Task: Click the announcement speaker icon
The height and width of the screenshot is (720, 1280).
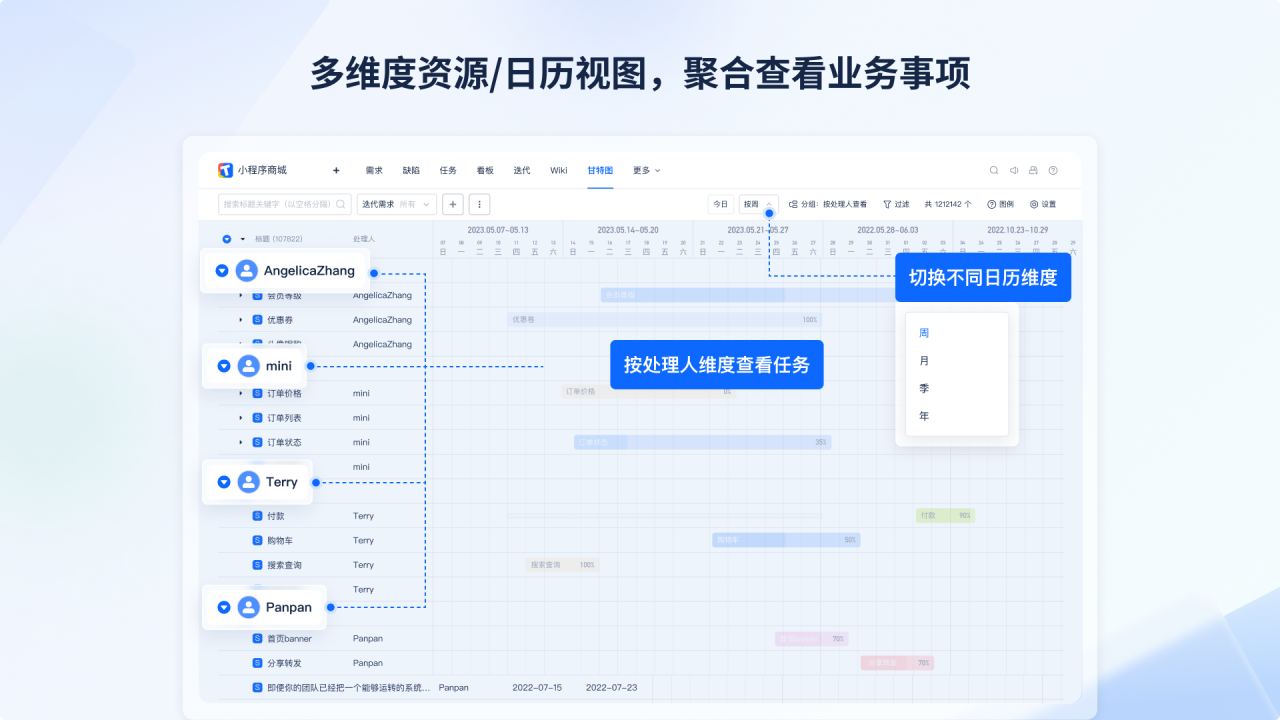Action: [x=1014, y=170]
